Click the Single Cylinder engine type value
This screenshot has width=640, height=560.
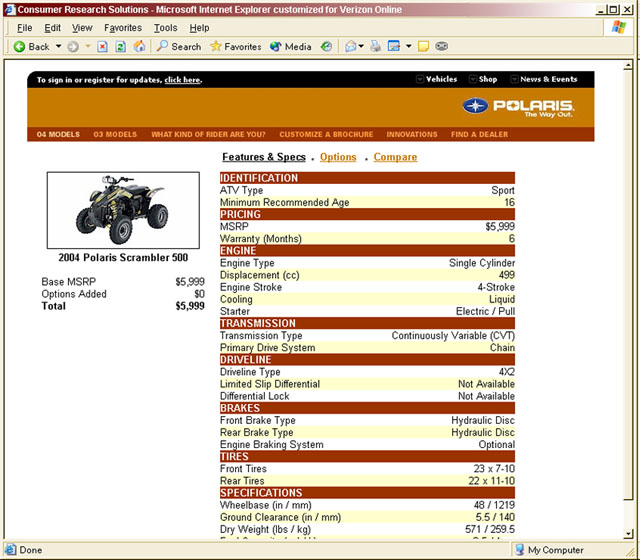482,263
